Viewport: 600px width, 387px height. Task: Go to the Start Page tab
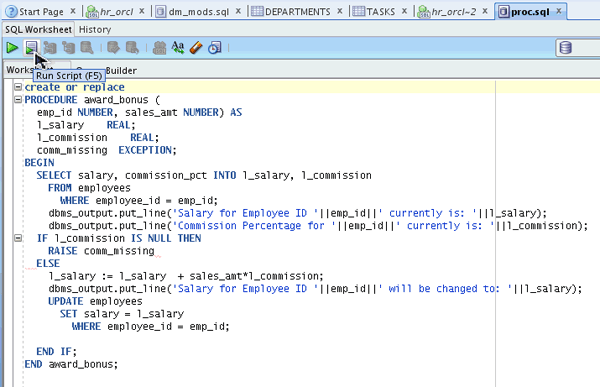[x=41, y=12]
